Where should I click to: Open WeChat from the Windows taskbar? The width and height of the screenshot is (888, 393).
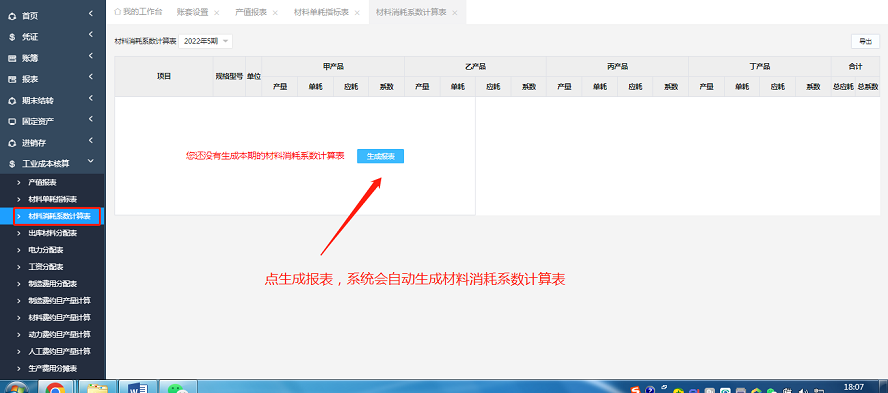[x=178, y=387]
